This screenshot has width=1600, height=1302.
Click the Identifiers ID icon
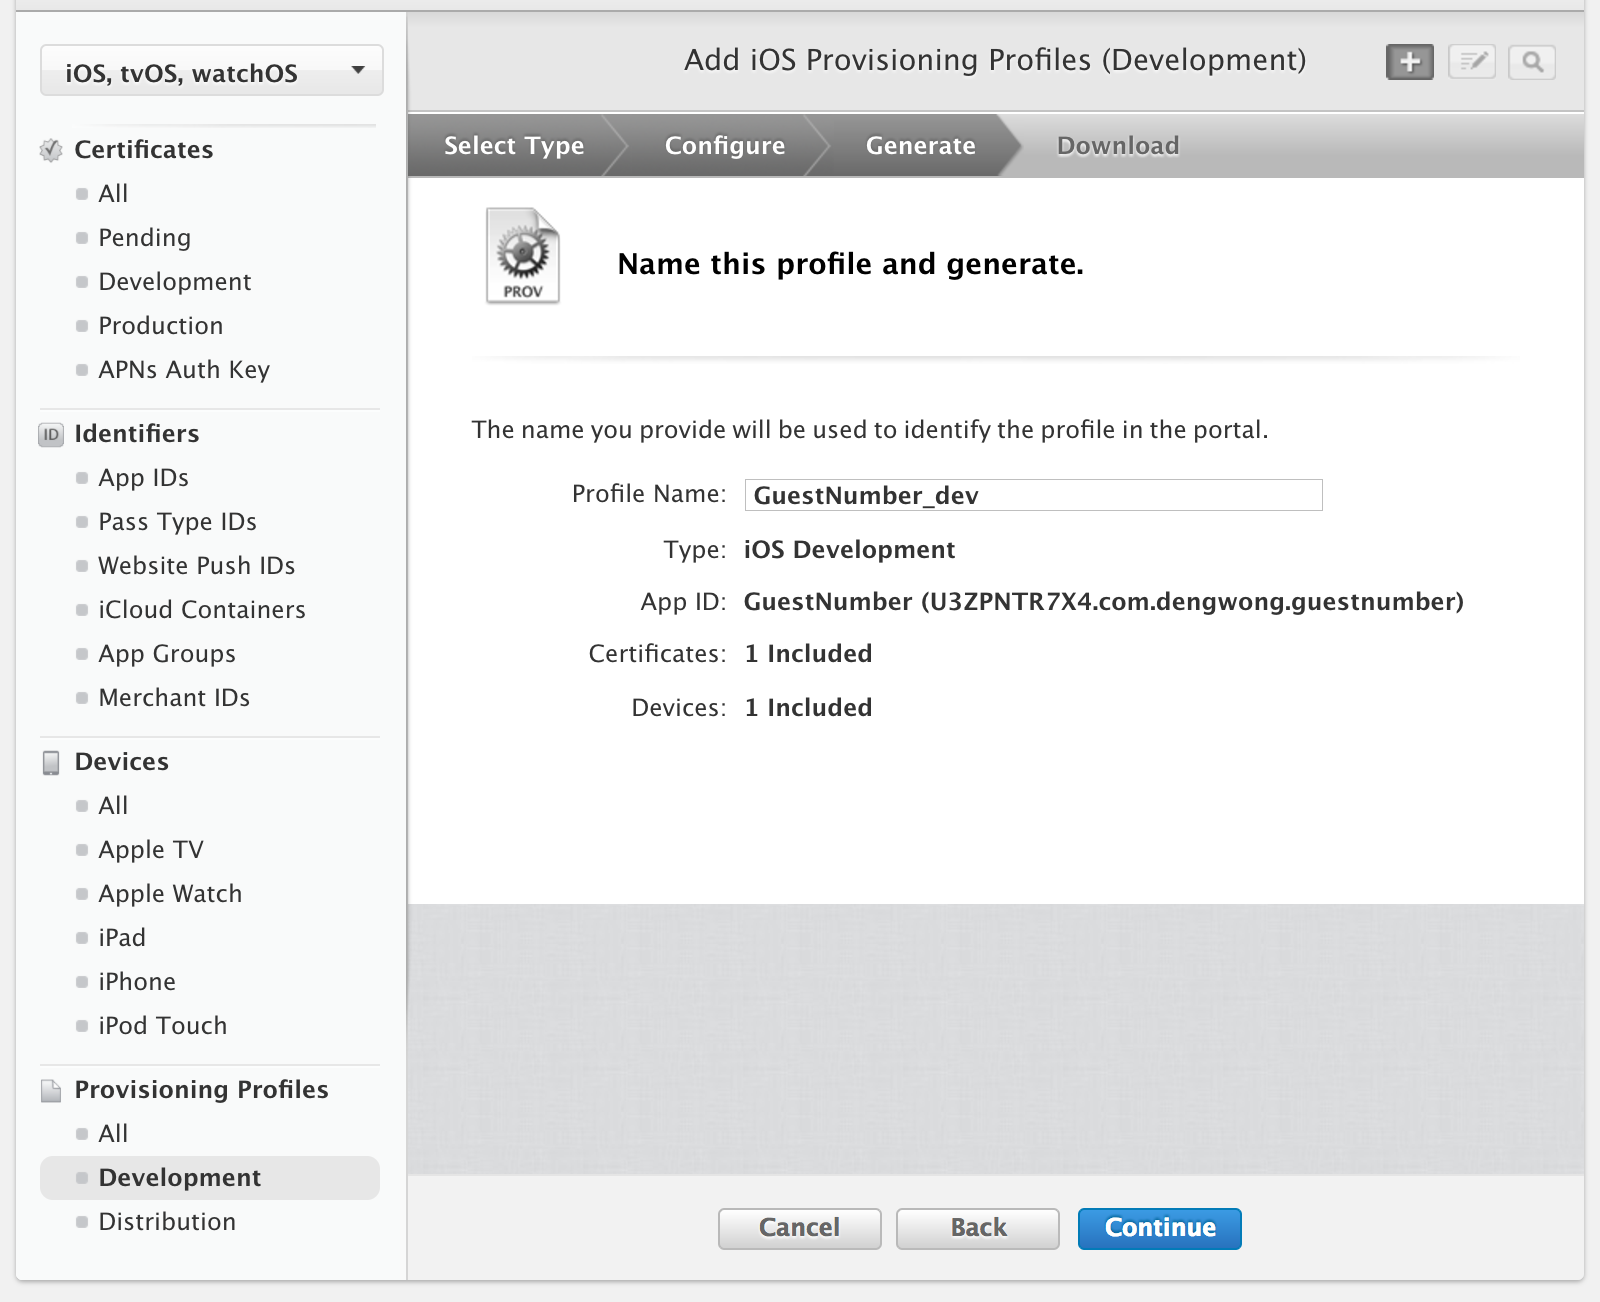click(51, 434)
